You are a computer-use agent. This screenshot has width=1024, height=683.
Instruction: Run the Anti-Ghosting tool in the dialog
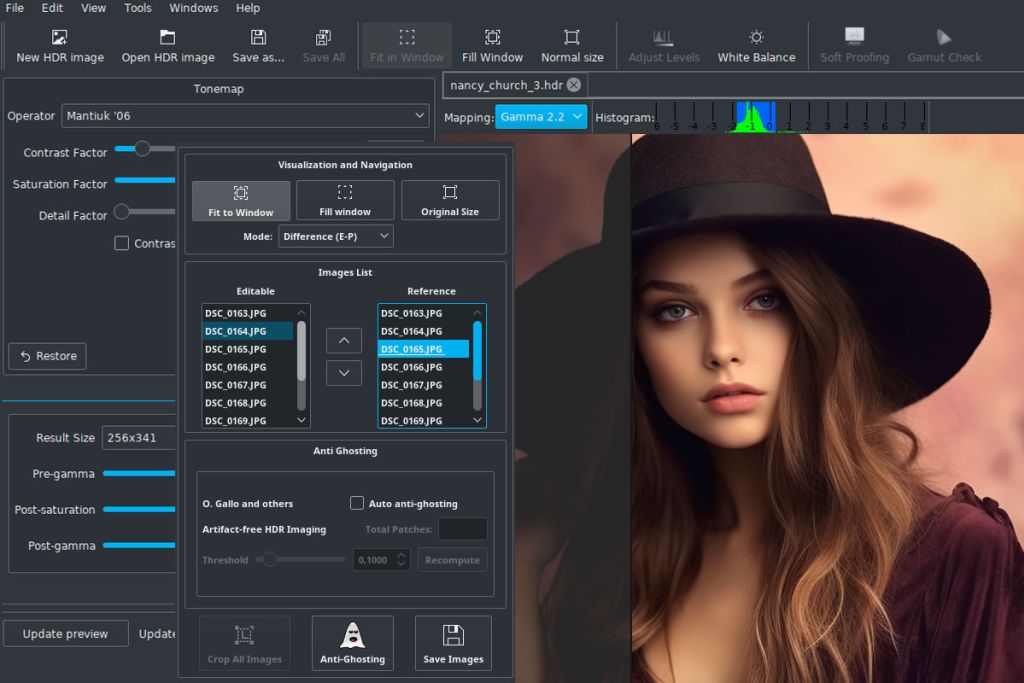coord(352,642)
